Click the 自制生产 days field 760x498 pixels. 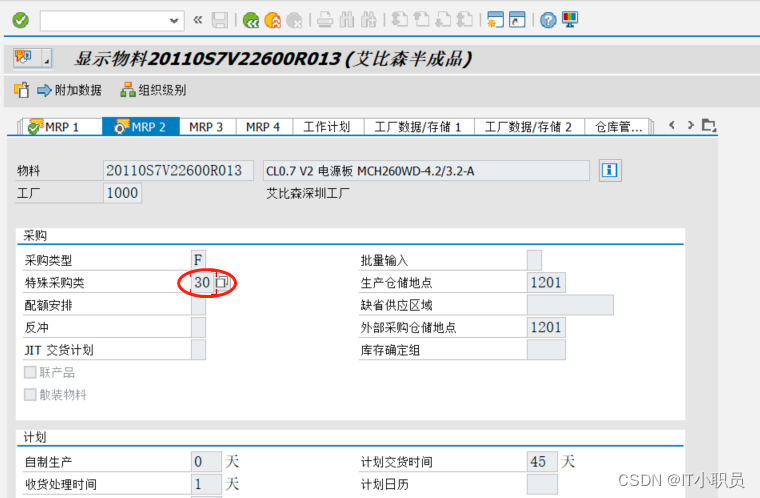point(206,461)
